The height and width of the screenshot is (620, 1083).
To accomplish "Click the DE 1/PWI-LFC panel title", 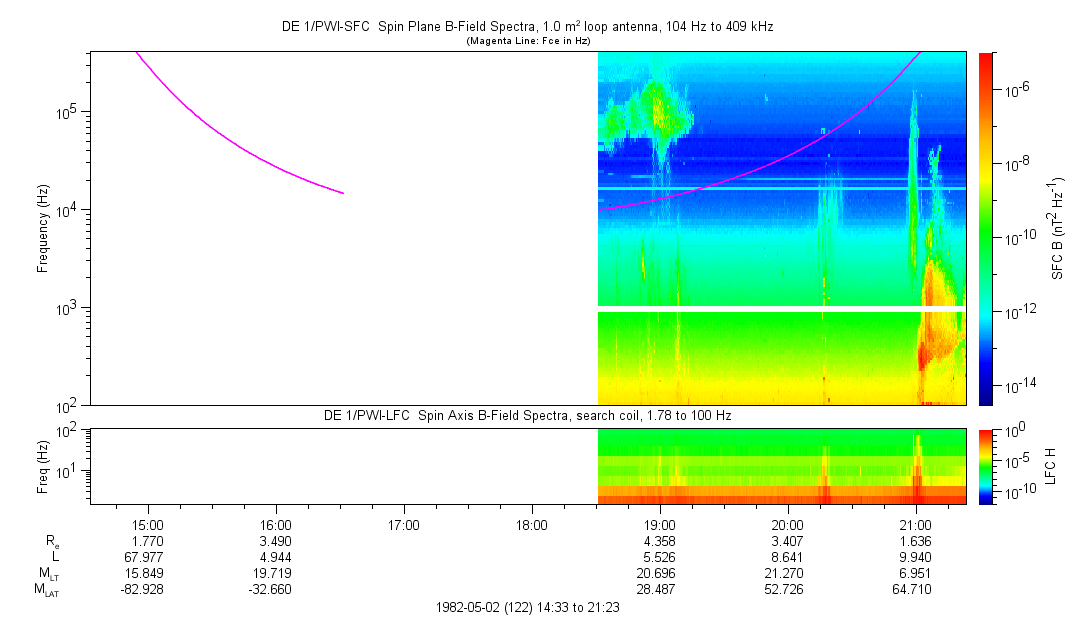I will point(527,415).
